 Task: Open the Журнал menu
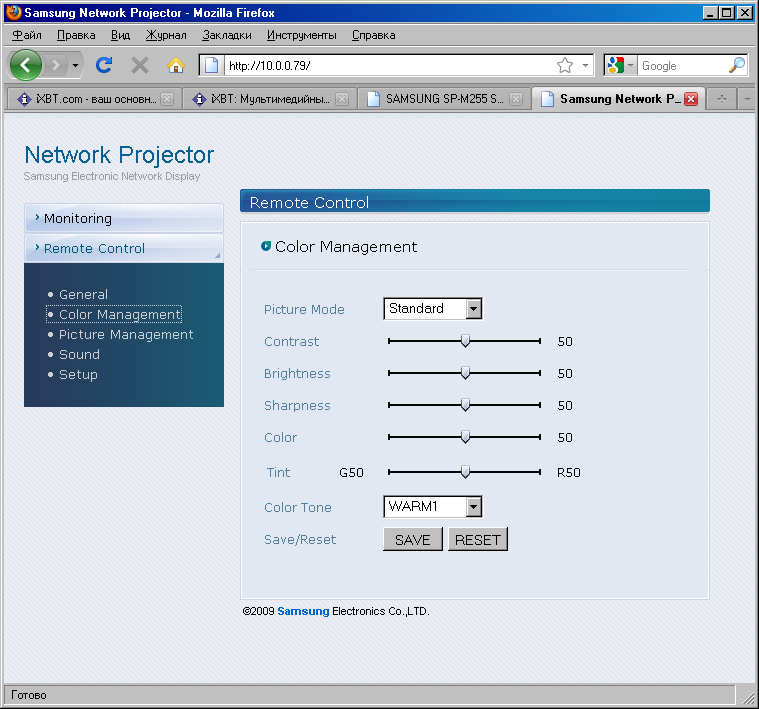pyautogui.click(x=166, y=35)
